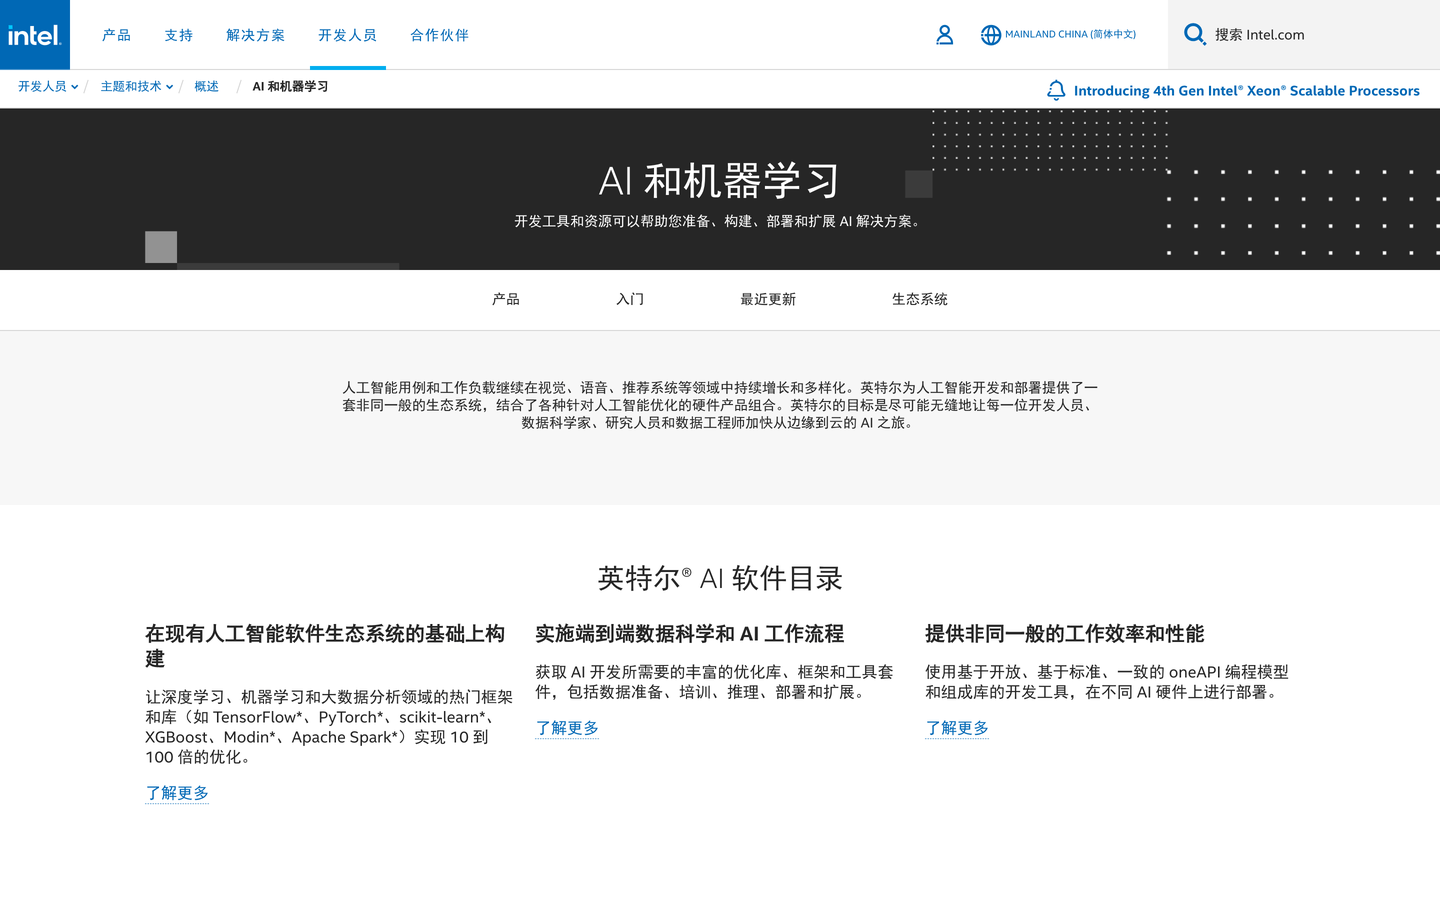Open the 开发人员 navigation menu

pyautogui.click(x=347, y=35)
